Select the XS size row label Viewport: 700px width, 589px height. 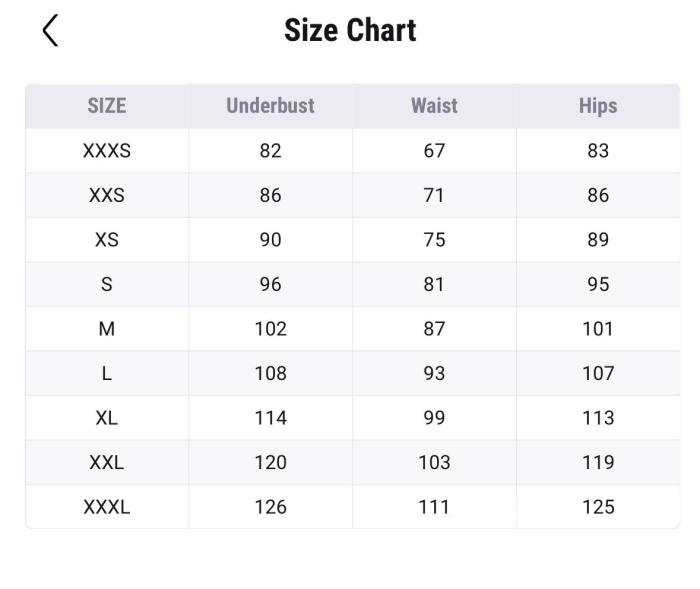(107, 240)
